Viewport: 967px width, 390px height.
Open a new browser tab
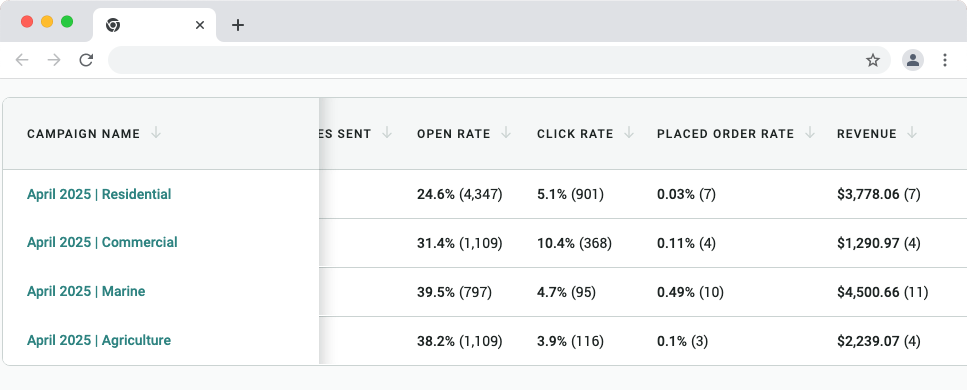pos(238,25)
